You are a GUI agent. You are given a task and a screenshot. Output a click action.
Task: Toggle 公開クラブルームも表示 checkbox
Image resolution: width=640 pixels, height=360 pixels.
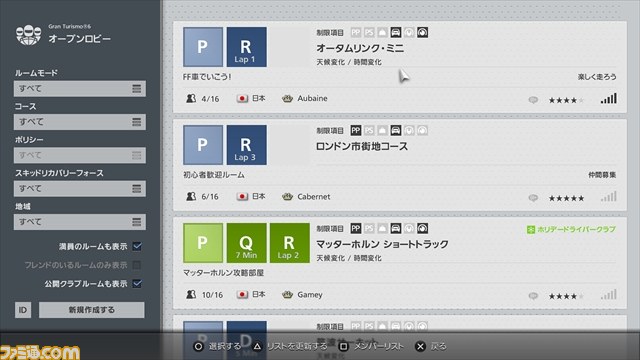[137, 283]
